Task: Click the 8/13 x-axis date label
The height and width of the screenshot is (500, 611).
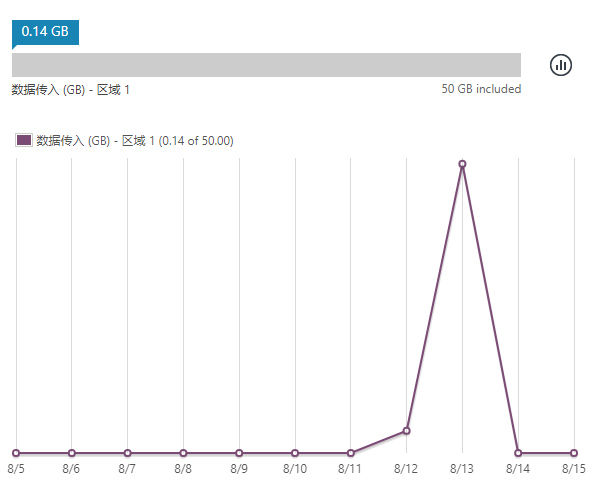Action: pyautogui.click(x=462, y=469)
